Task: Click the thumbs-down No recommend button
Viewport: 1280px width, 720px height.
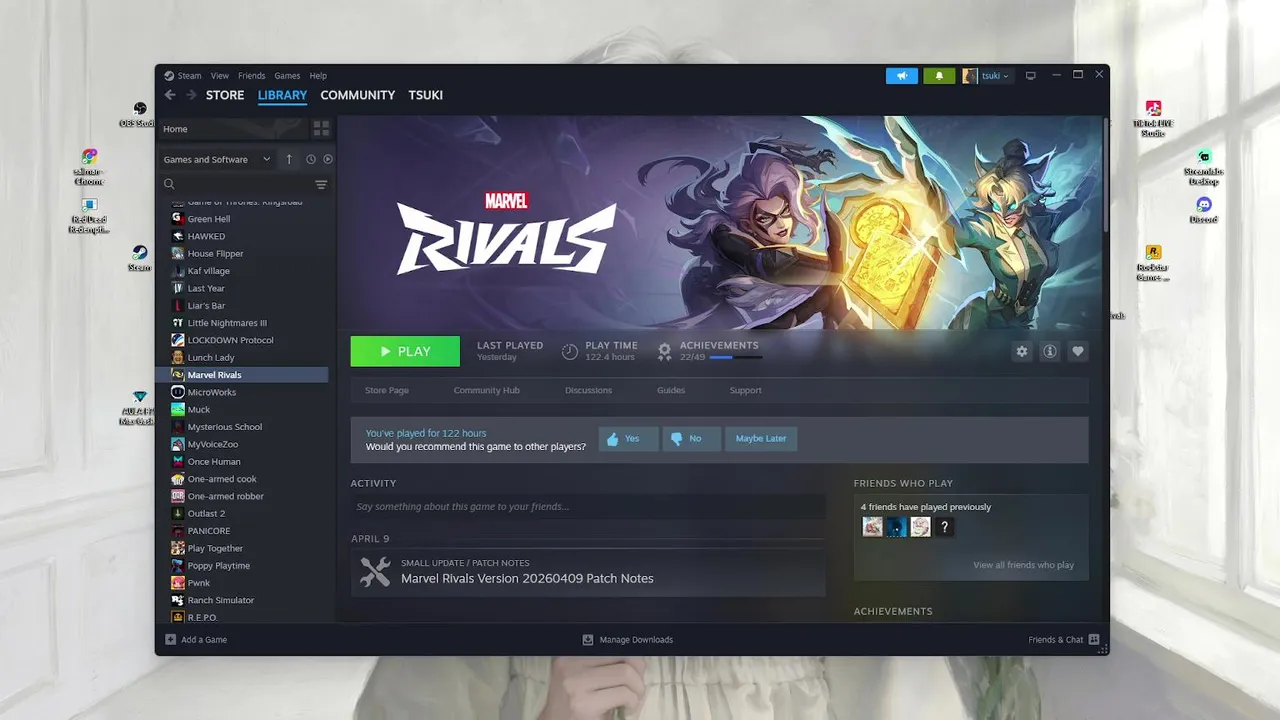Action: coord(691,439)
